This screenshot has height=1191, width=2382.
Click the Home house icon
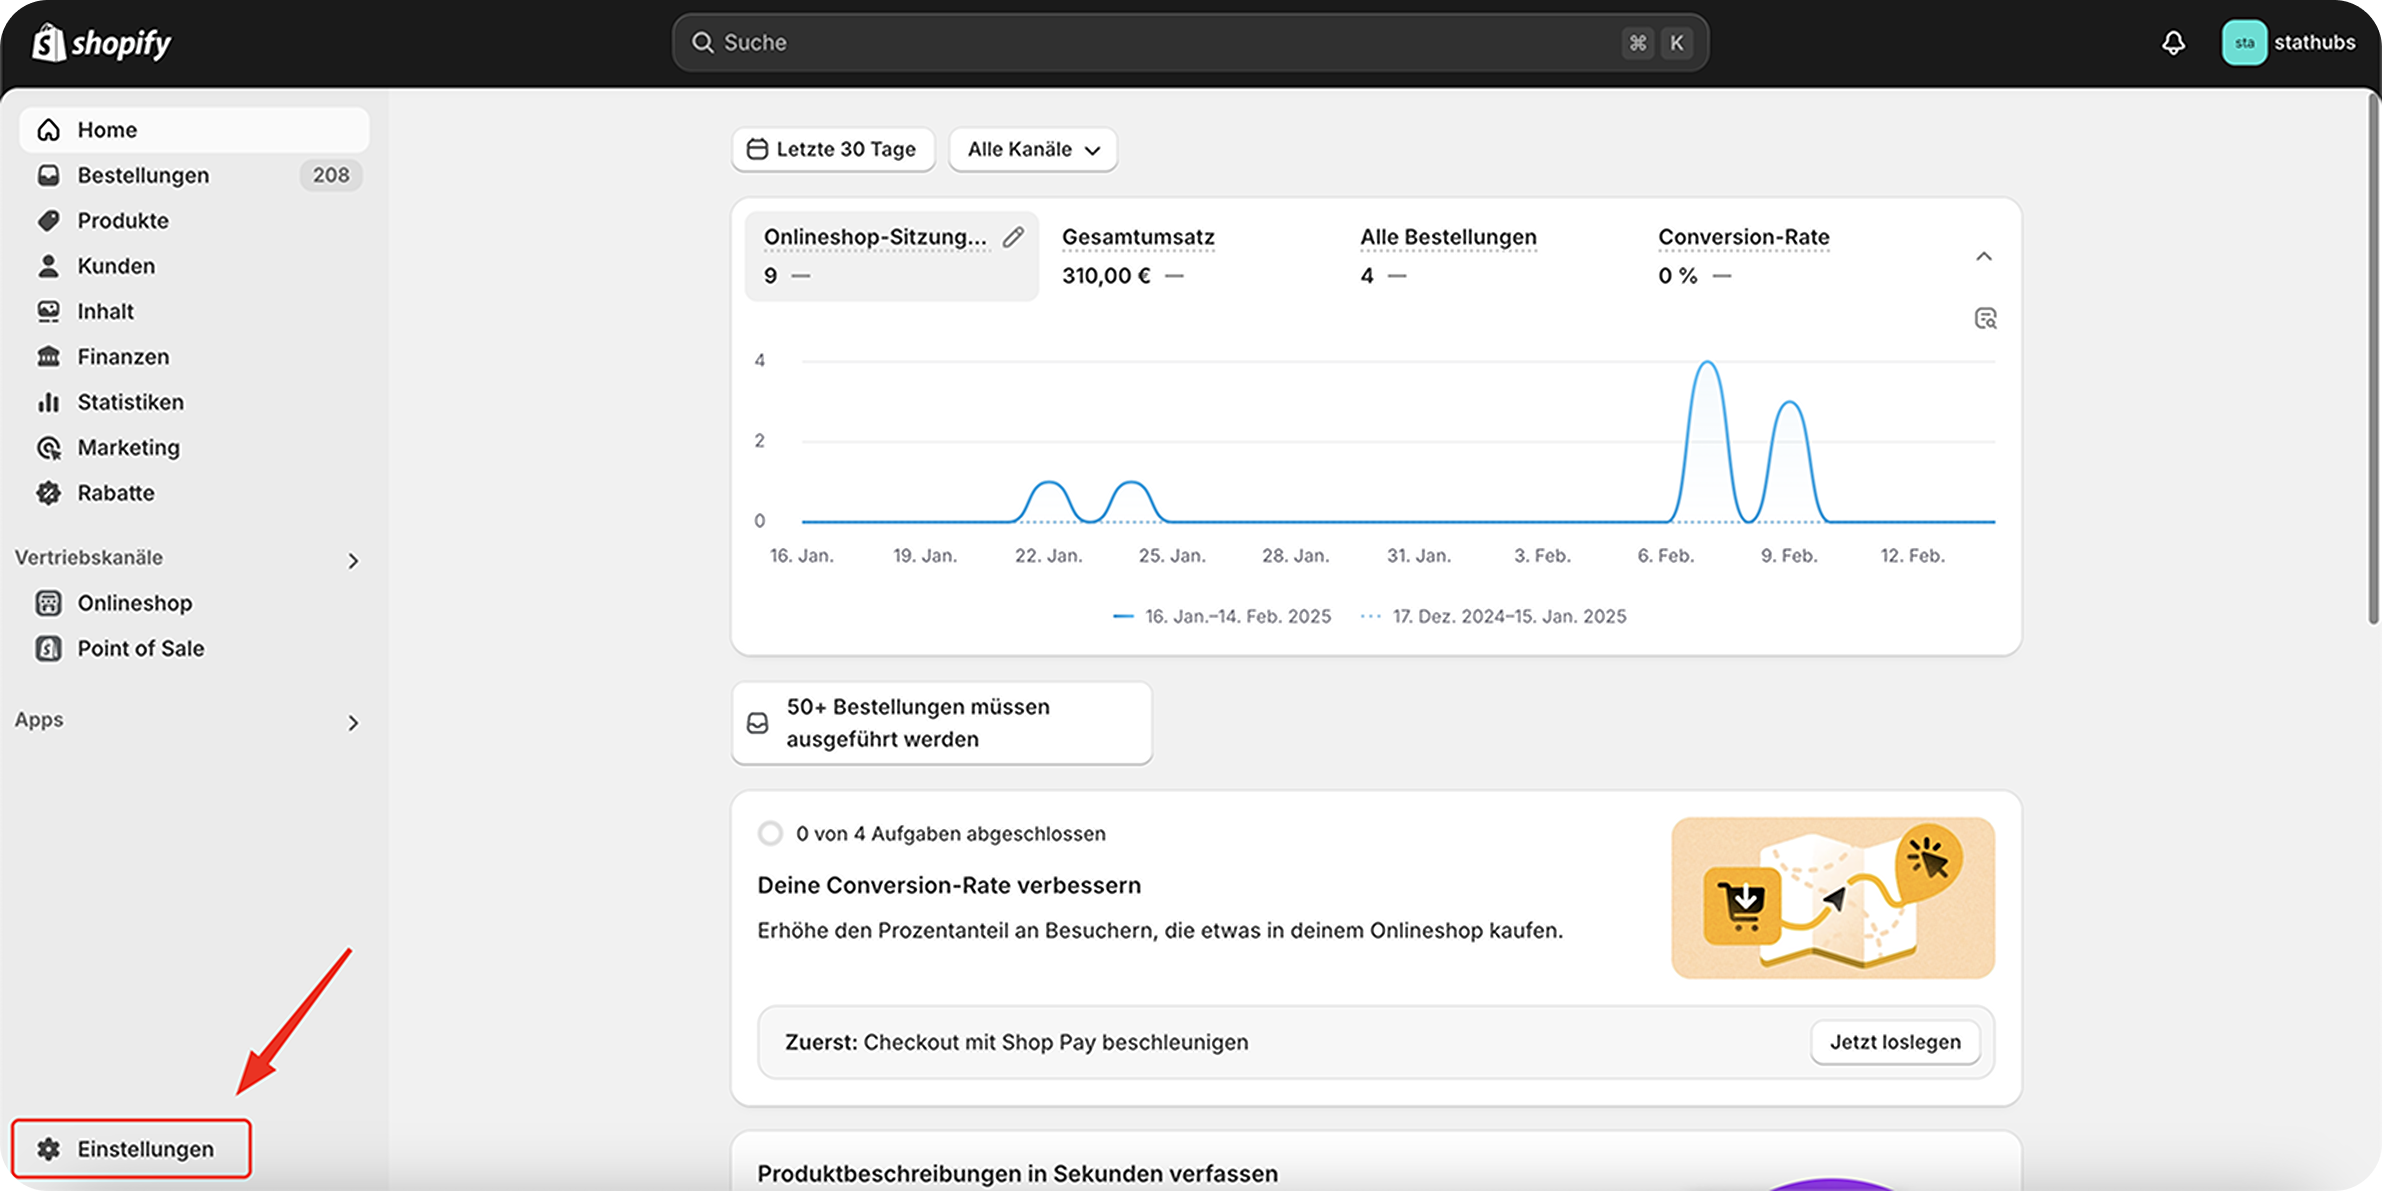[48, 130]
